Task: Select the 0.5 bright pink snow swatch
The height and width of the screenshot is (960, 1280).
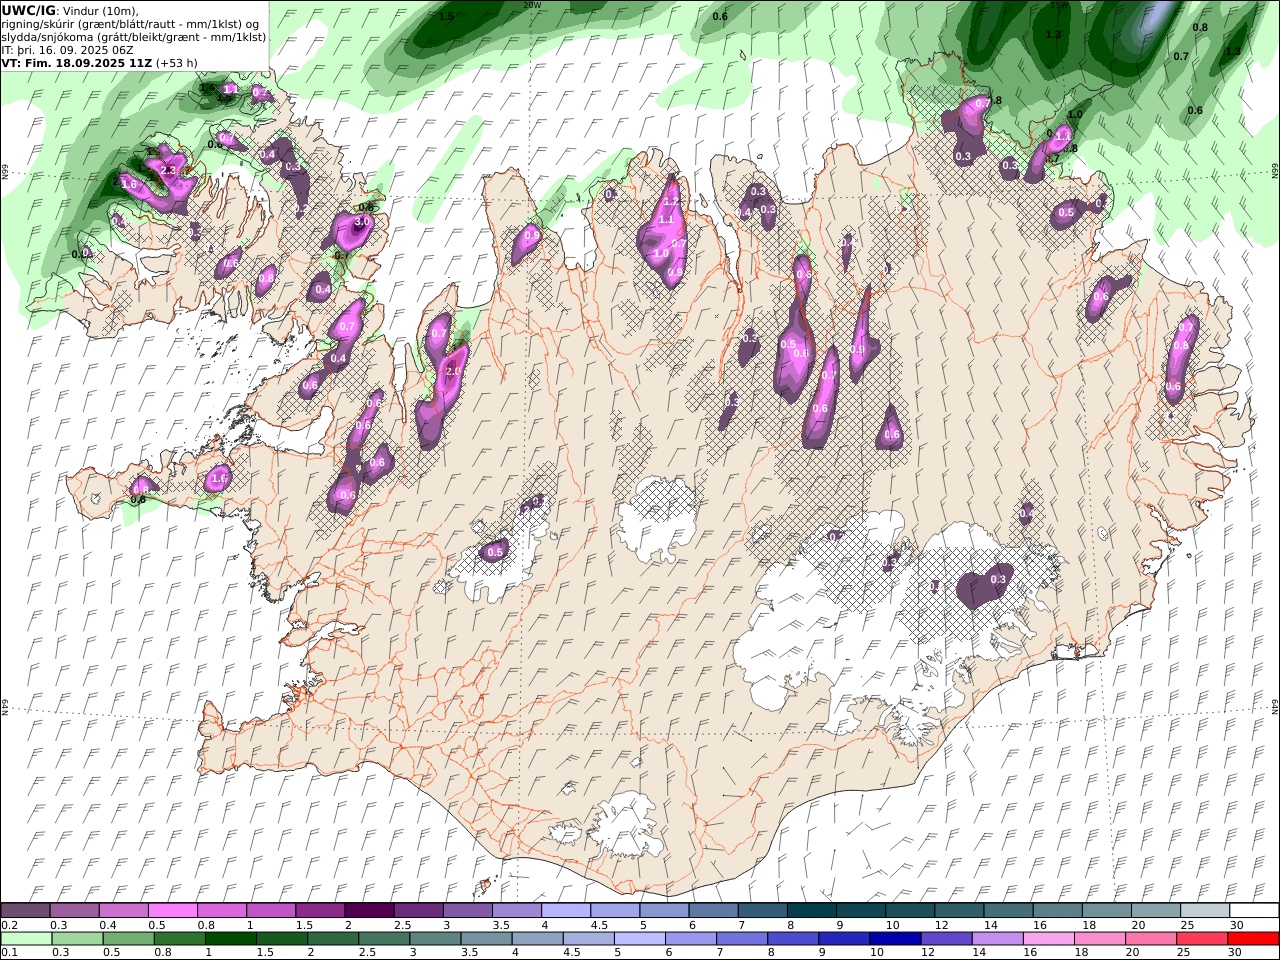Action: tap(173, 910)
